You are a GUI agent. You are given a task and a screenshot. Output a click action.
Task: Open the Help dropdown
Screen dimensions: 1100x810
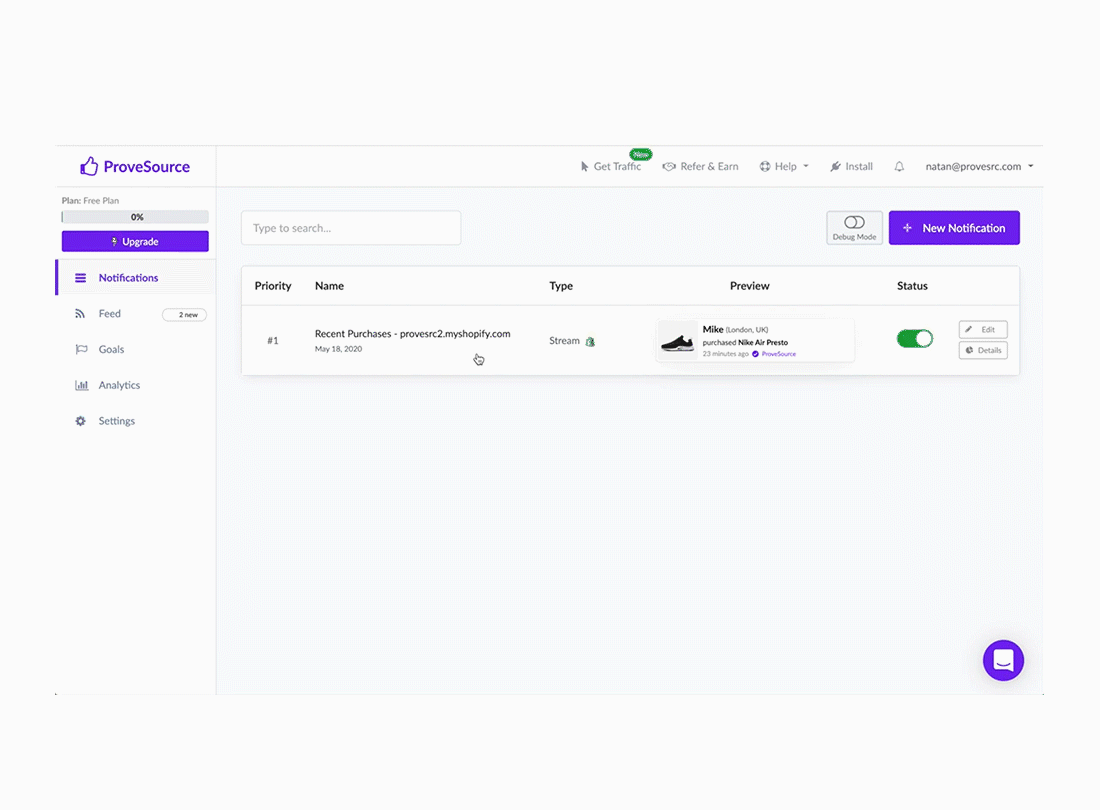pyautogui.click(x=784, y=166)
